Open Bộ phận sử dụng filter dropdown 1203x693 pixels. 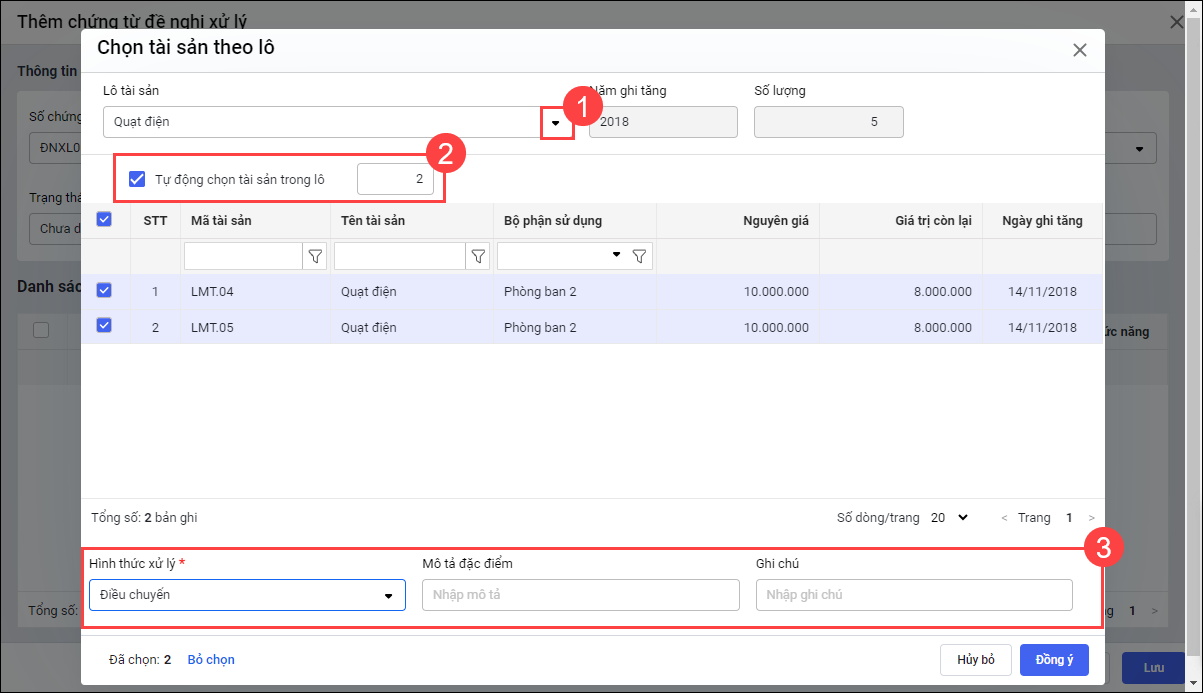click(616, 256)
